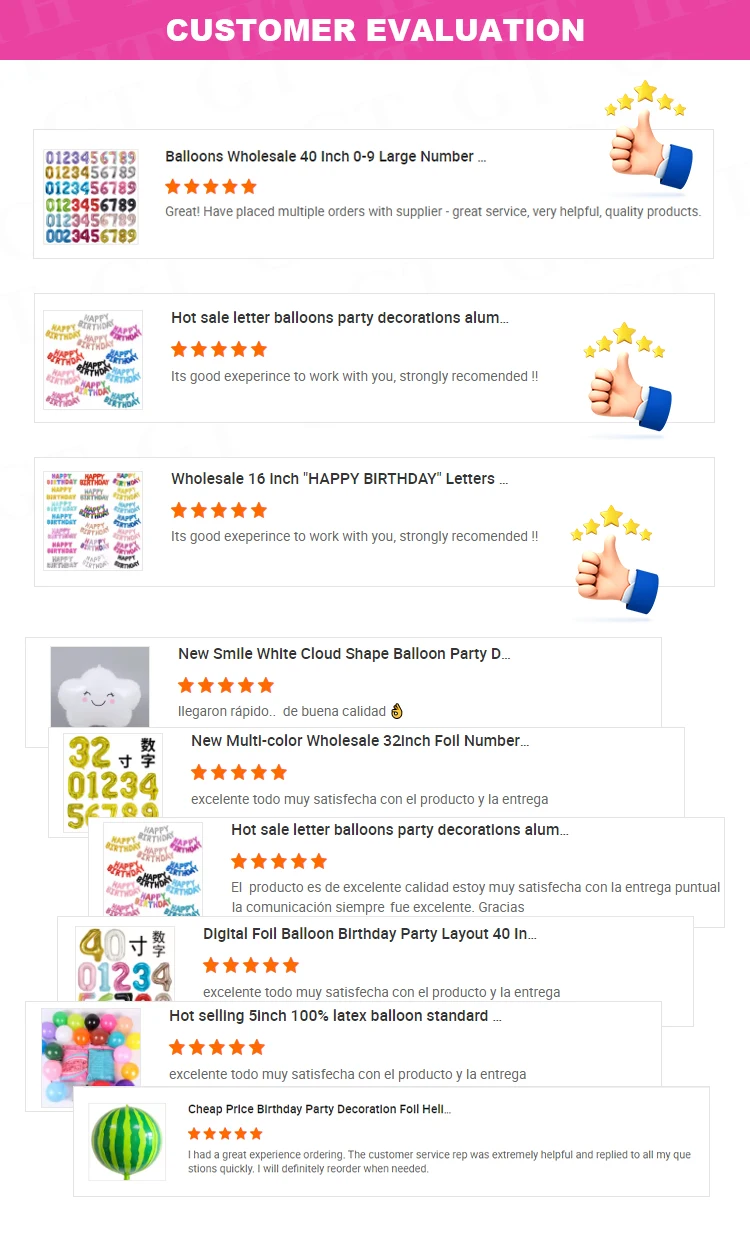Screen dimensions: 750x1235
Task: Click the star rating under the 5inch latex balloon title
Action: pyautogui.click(x=216, y=1047)
